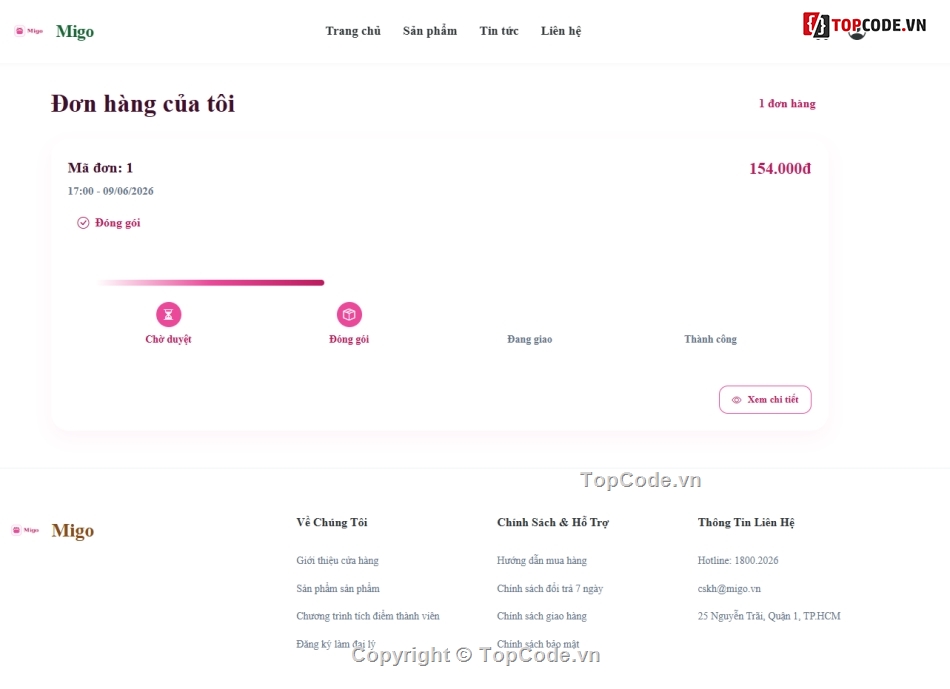Image resolution: width=950 pixels, height=689 pixels.
Task: Open the Sản phẩm menu item
Action: (430, 31)
